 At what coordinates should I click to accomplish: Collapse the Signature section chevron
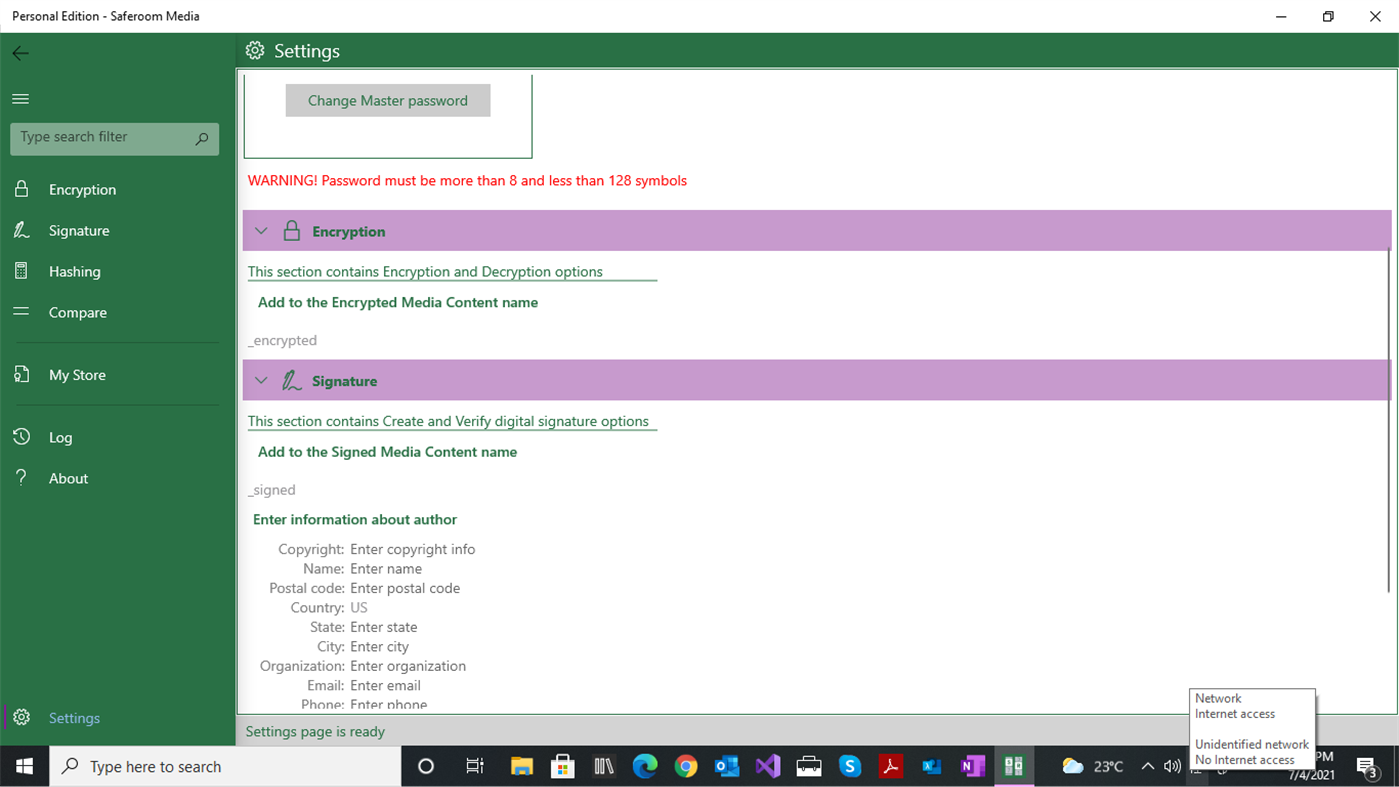260,380
